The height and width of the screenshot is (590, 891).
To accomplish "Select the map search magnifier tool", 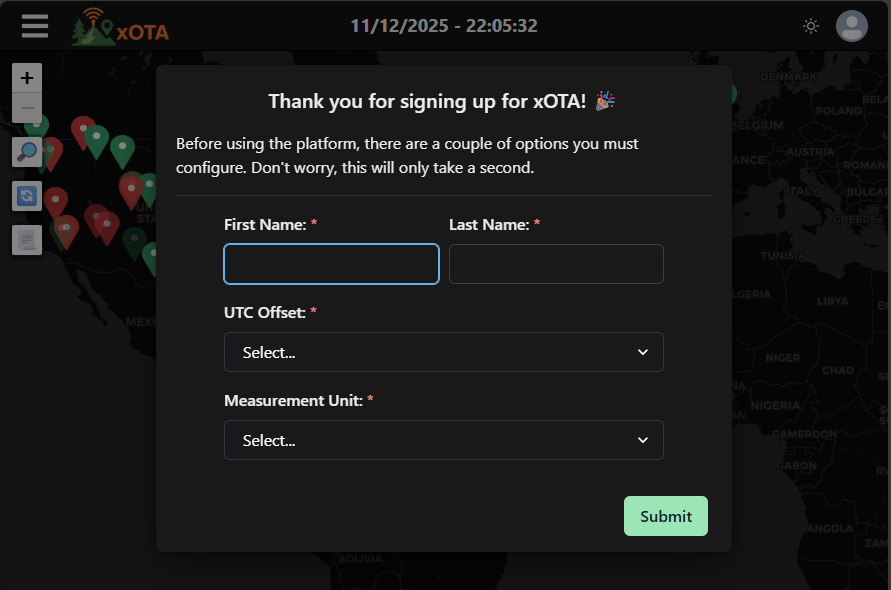I will [x=26, y=152].
